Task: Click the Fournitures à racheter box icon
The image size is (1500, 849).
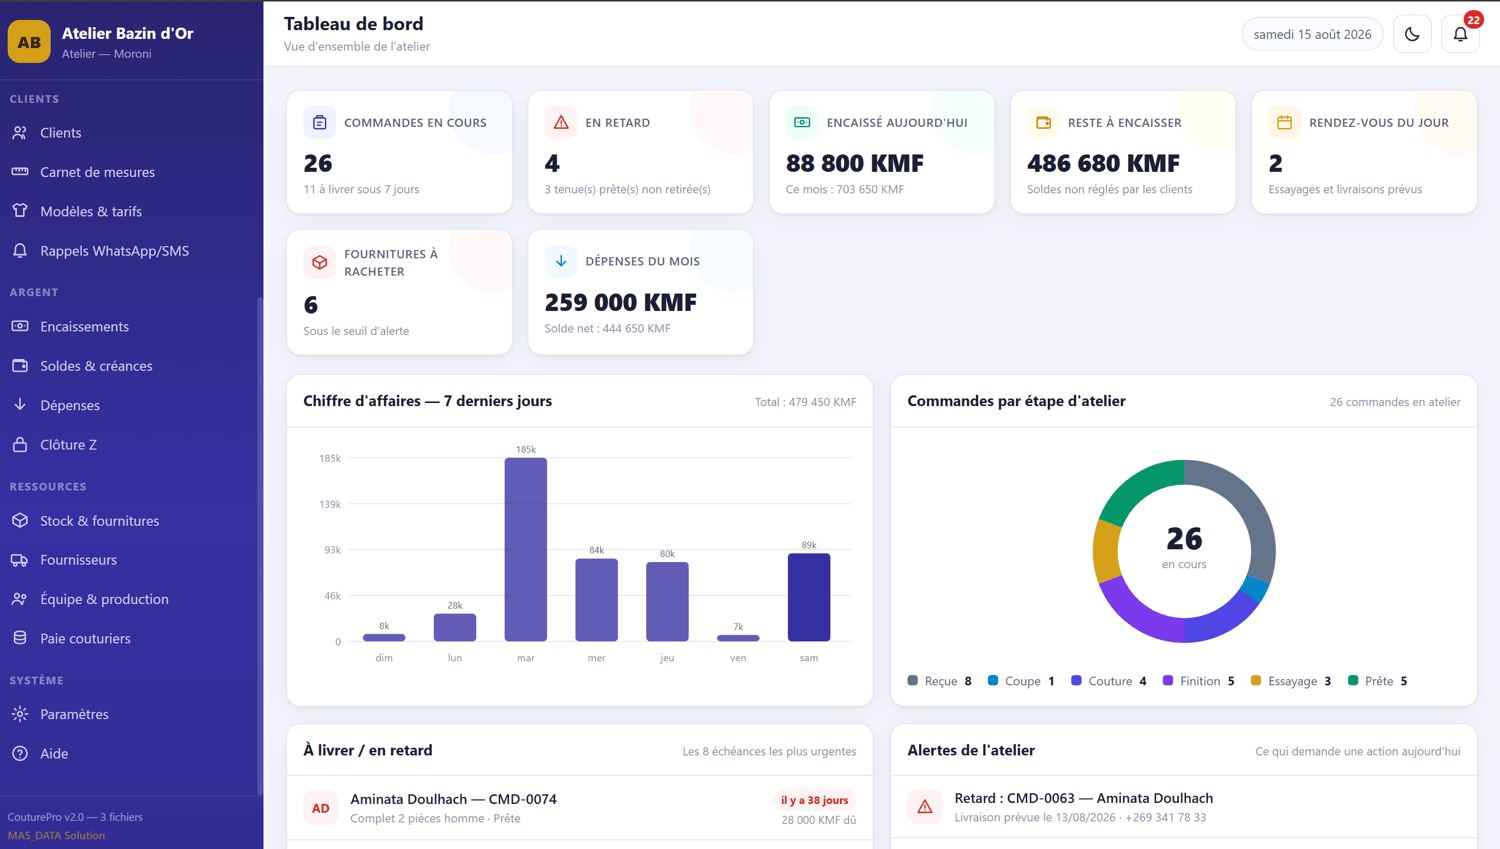Action: (320, 262)
